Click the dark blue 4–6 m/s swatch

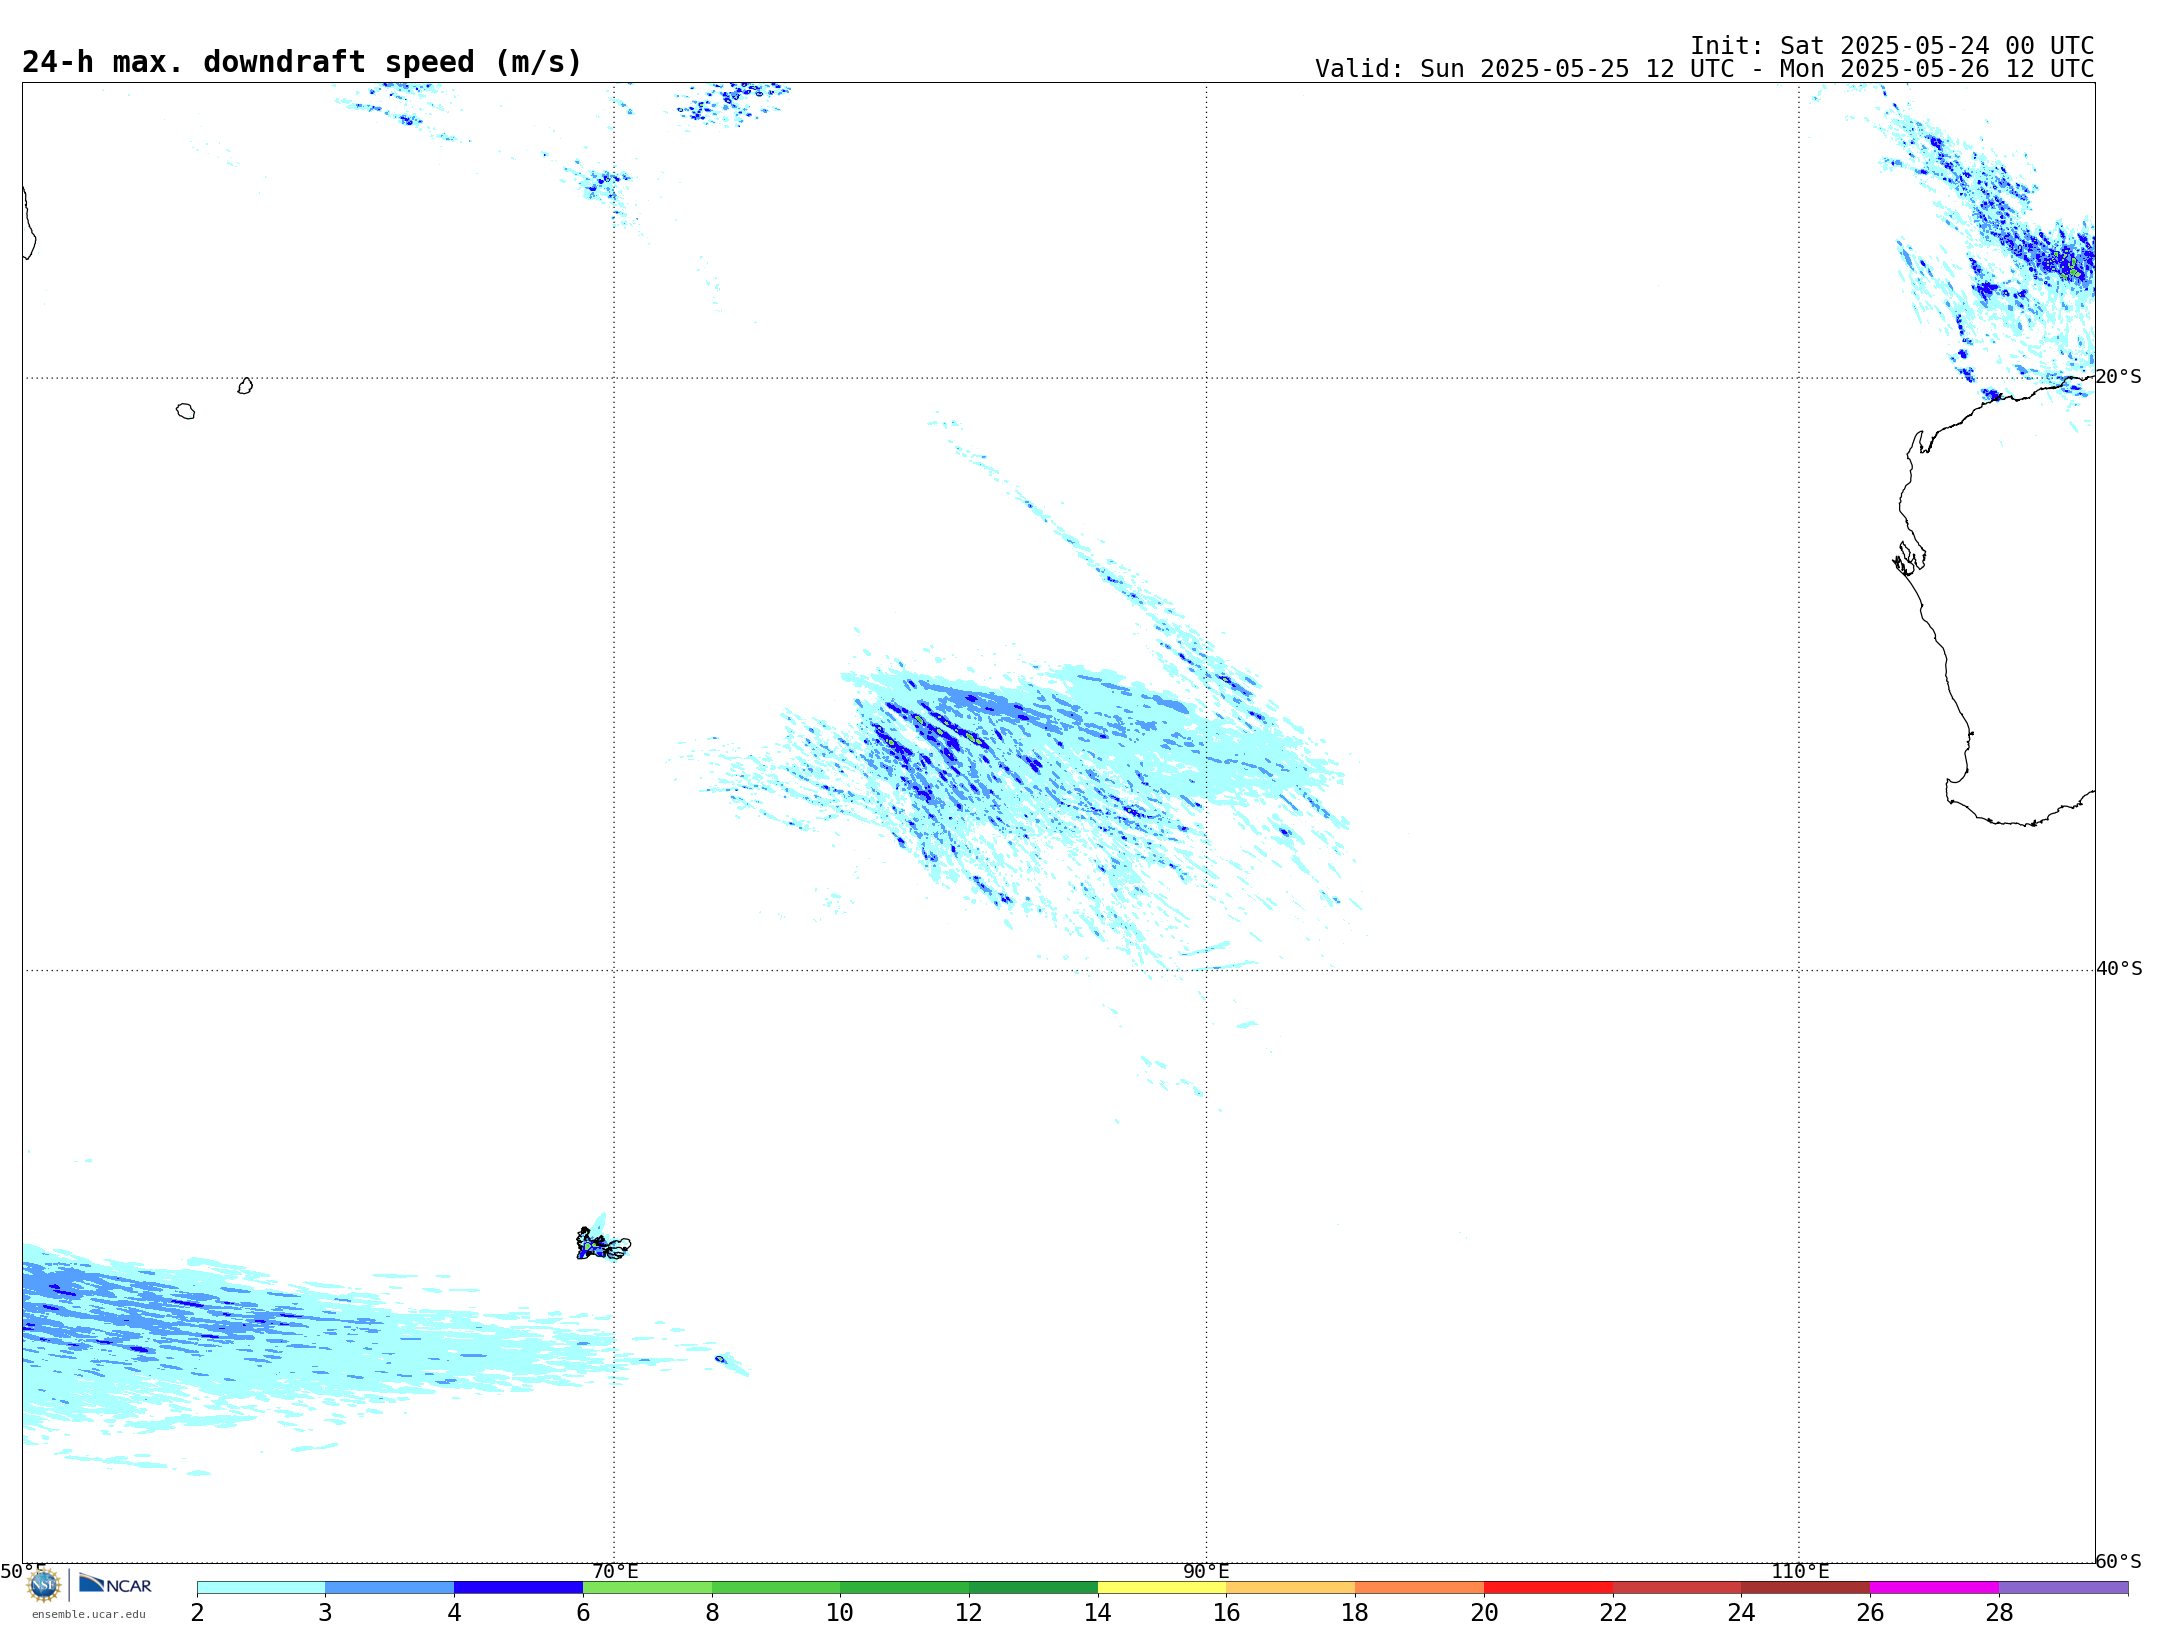518,1588
